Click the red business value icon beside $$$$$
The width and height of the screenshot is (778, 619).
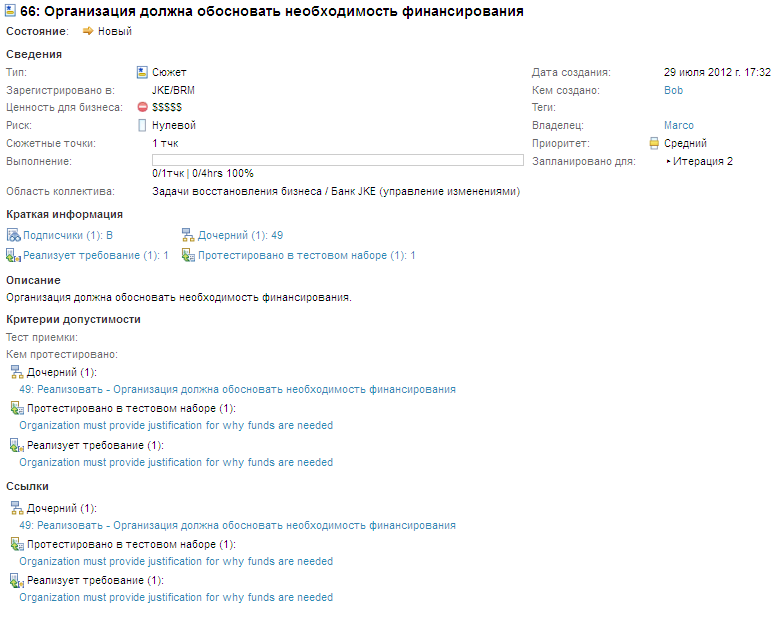point(142,107)
